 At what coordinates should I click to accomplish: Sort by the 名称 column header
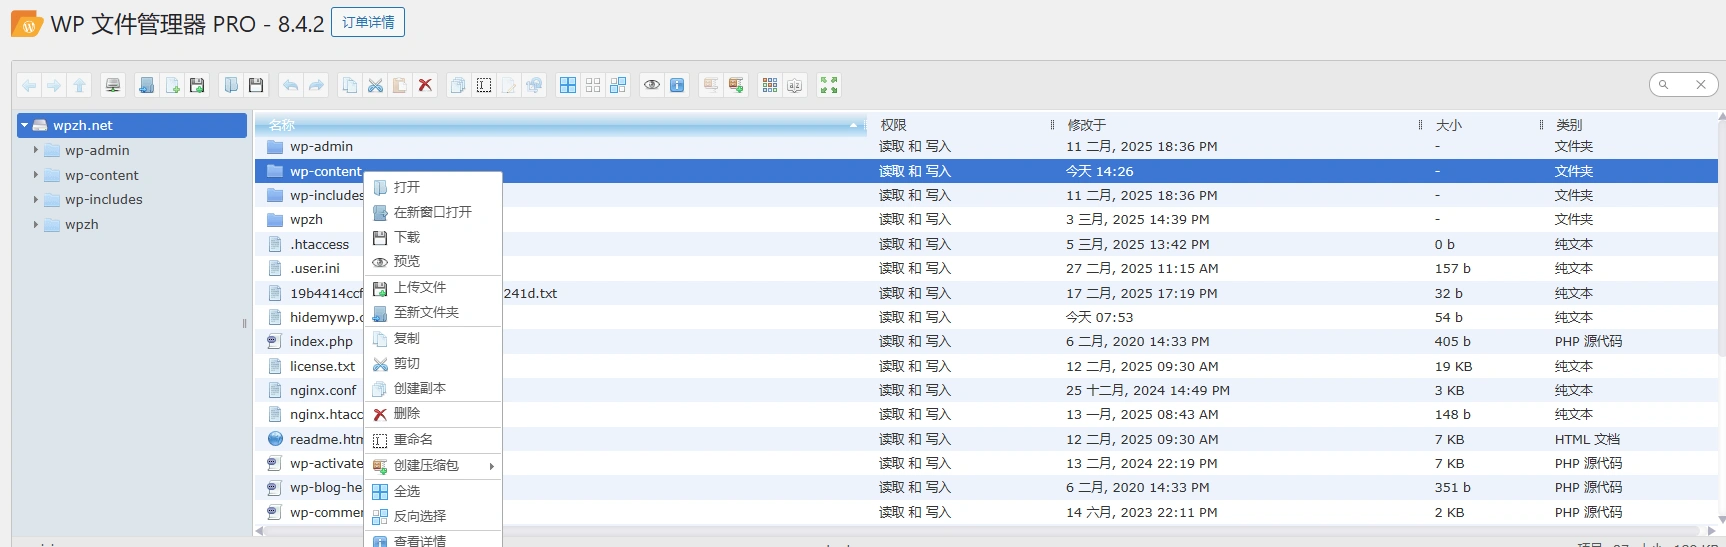point(560,125)
